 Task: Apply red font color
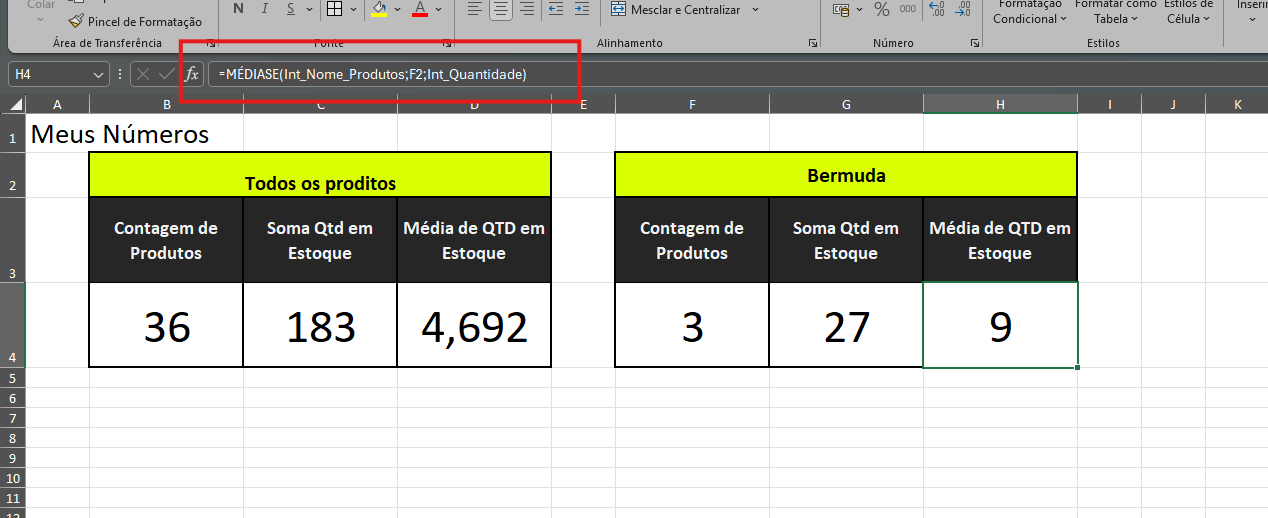point(420,9)
